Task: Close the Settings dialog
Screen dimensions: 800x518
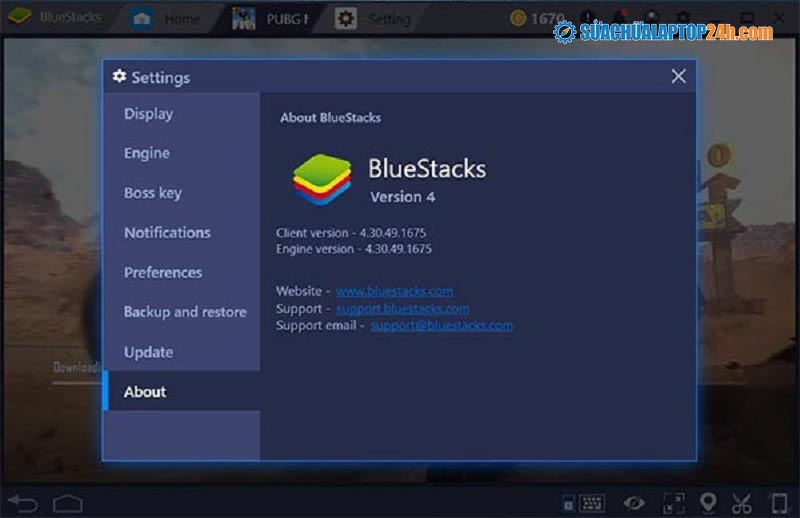Action: coord(678,76)
